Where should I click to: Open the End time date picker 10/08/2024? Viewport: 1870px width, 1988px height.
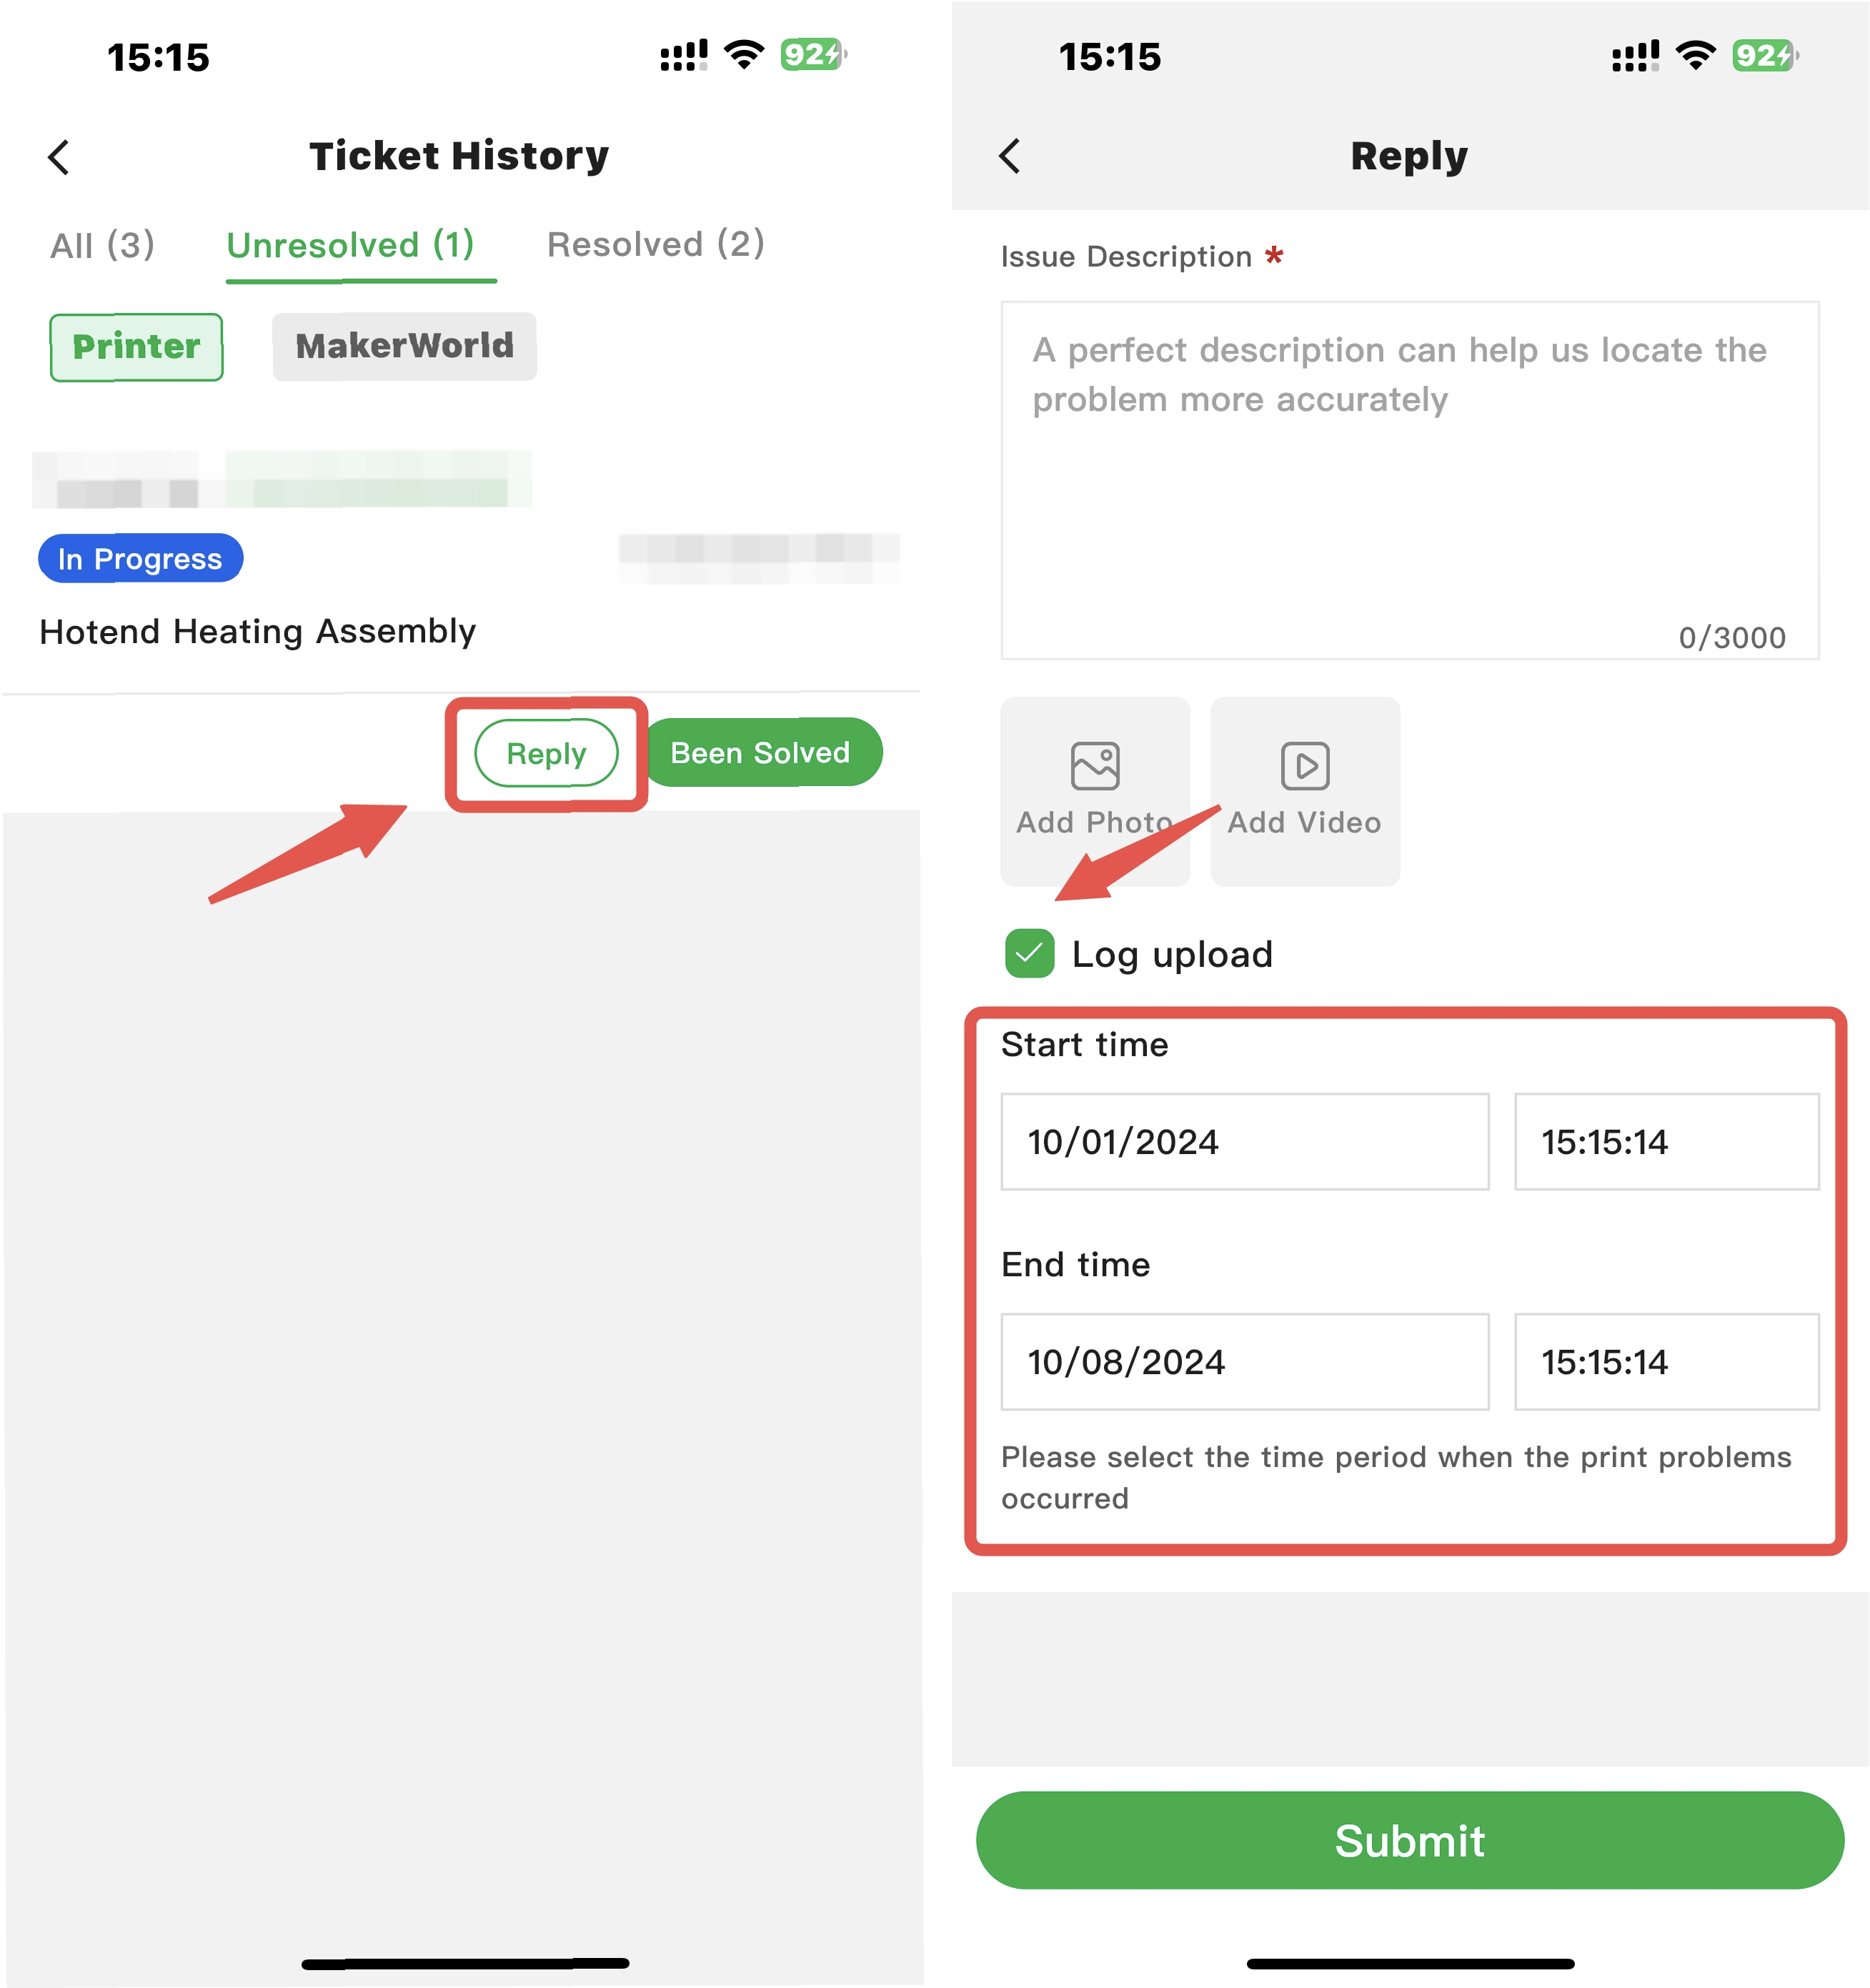coord(1245,1362)
